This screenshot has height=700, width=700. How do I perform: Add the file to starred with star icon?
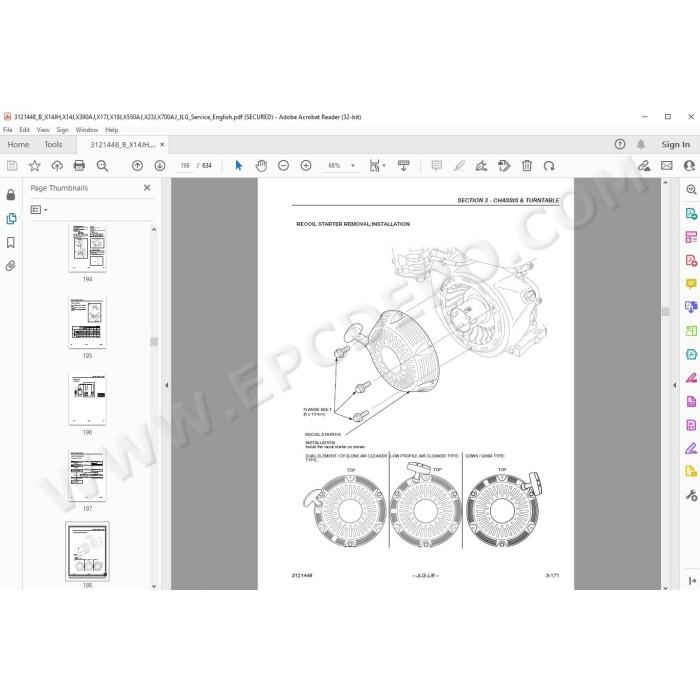click(x=34, y=166)
